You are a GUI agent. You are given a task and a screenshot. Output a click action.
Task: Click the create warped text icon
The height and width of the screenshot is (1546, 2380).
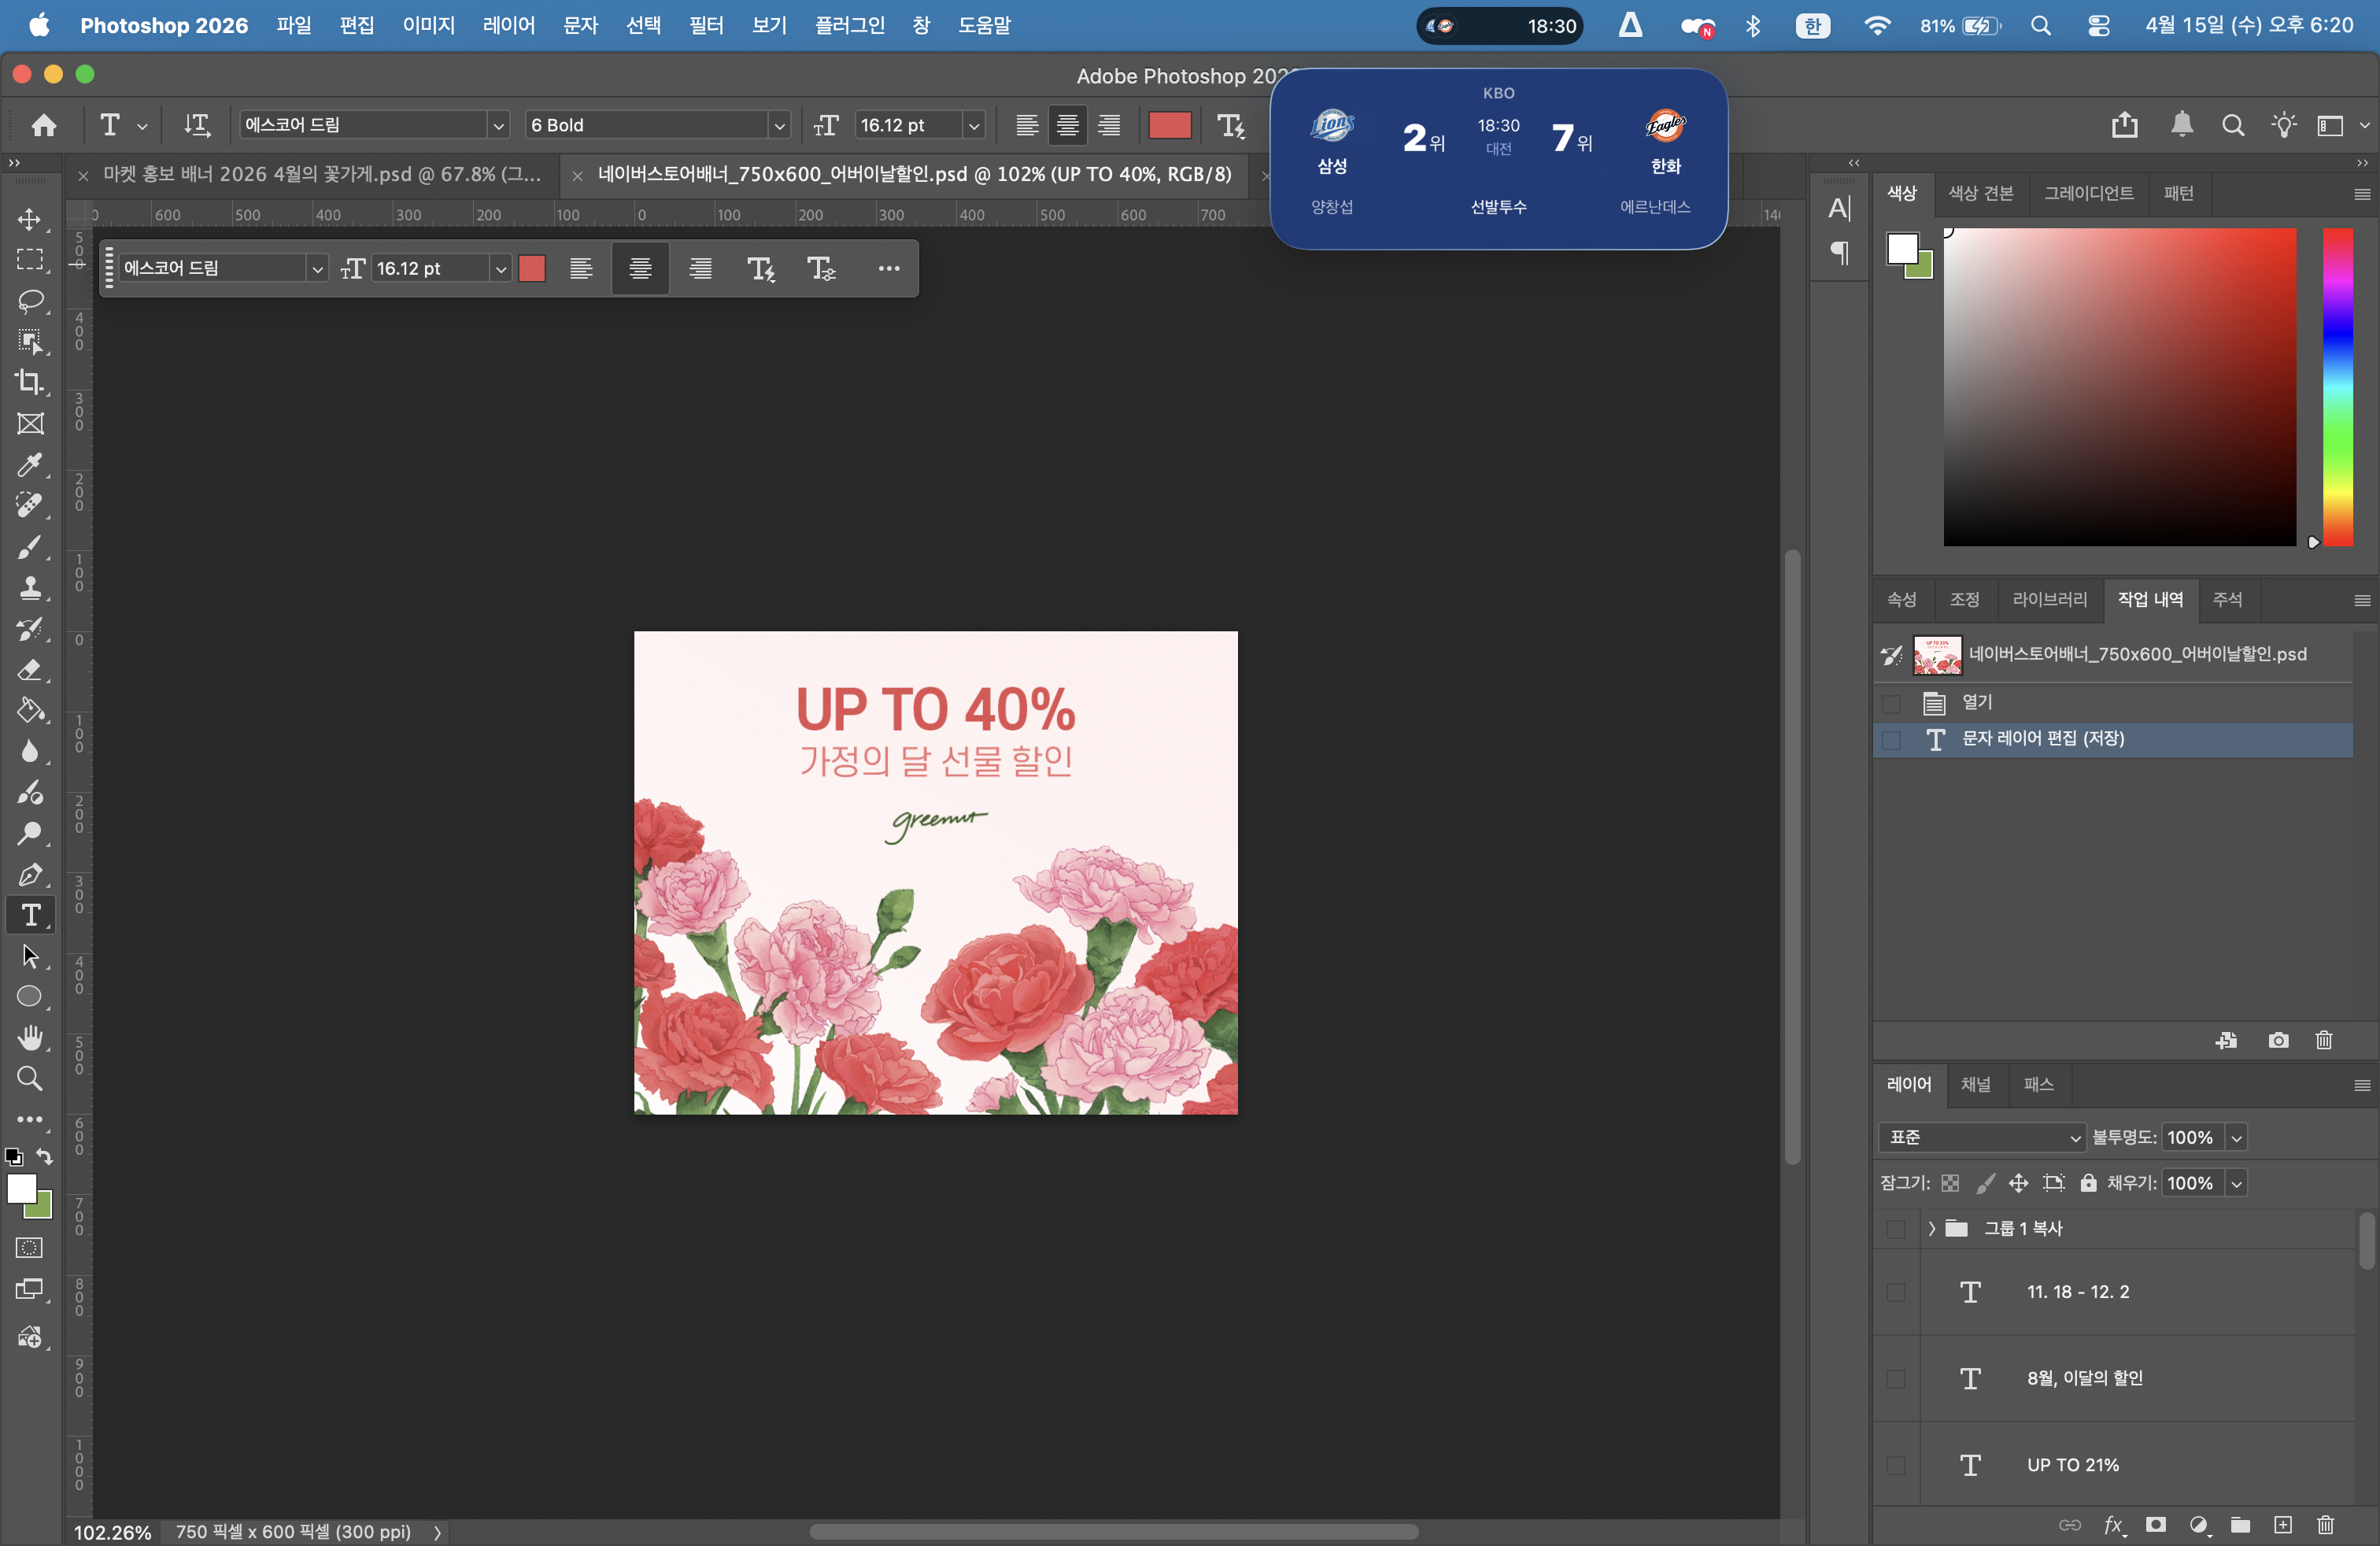1230,125
